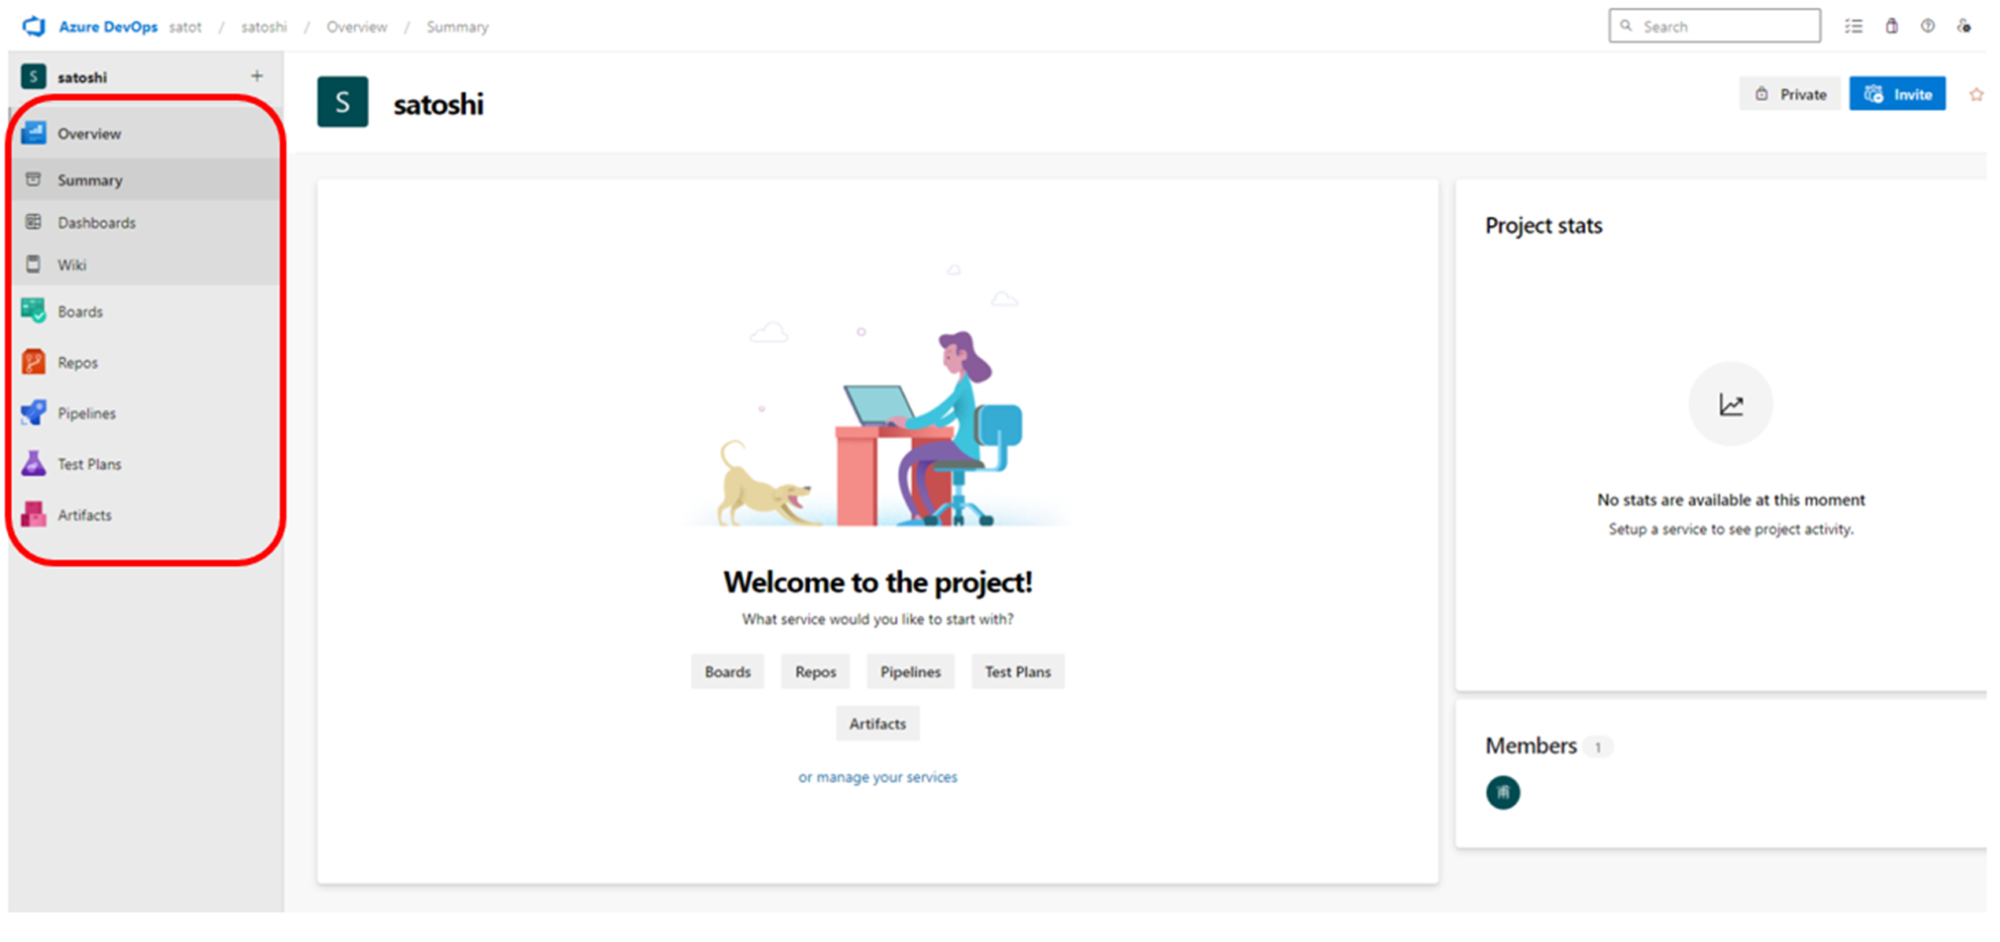
Task: Click the large S project tile
Action: pos(342,102)
